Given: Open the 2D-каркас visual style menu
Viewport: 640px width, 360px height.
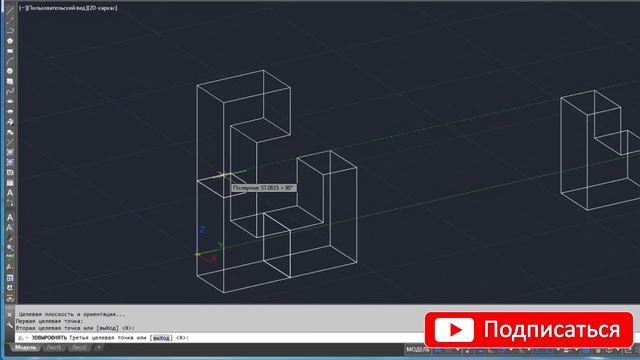Looking at the screenshot, I should (x=102, y=8).
